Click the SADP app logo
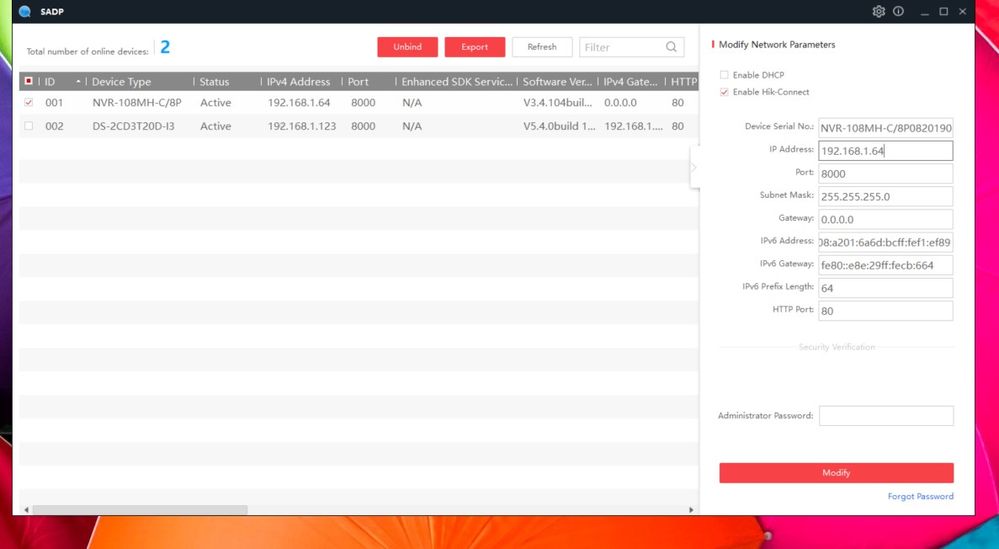 coord(25,11)
